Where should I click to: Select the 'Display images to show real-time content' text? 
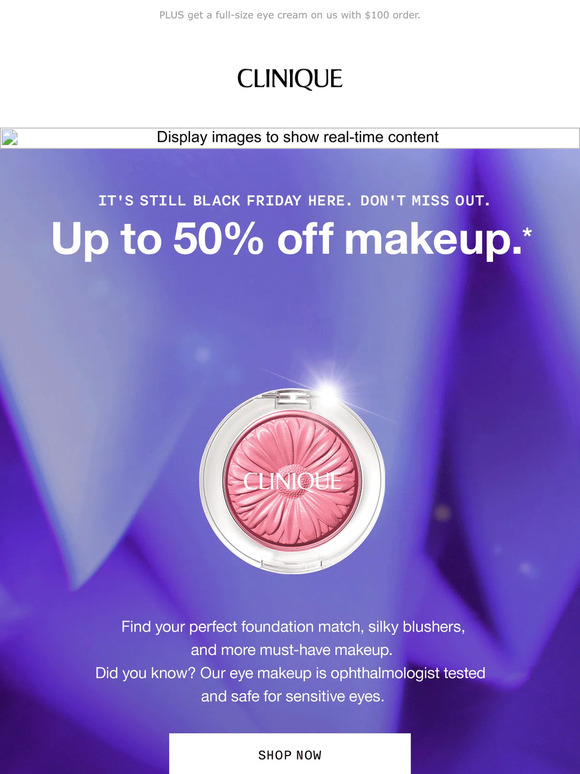(297, 137)
